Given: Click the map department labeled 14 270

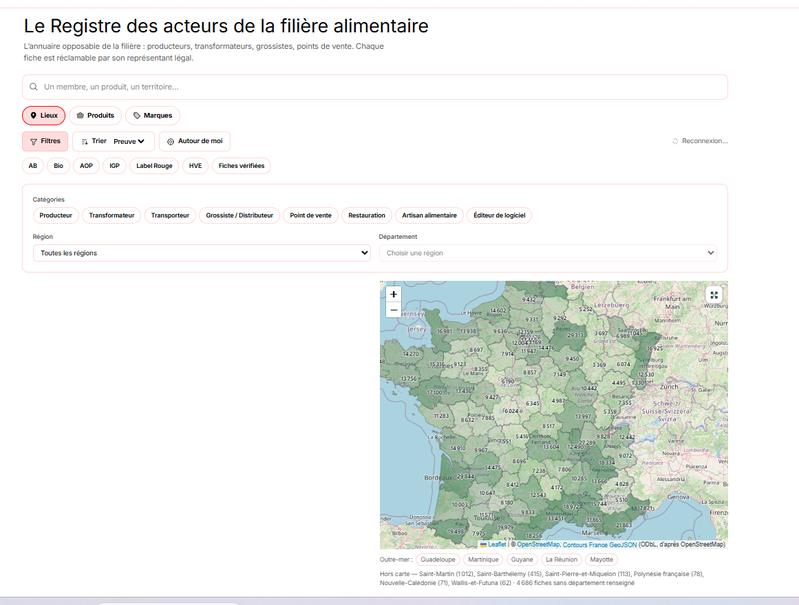Looking at the screenshot, I should [x=411, y=354].
